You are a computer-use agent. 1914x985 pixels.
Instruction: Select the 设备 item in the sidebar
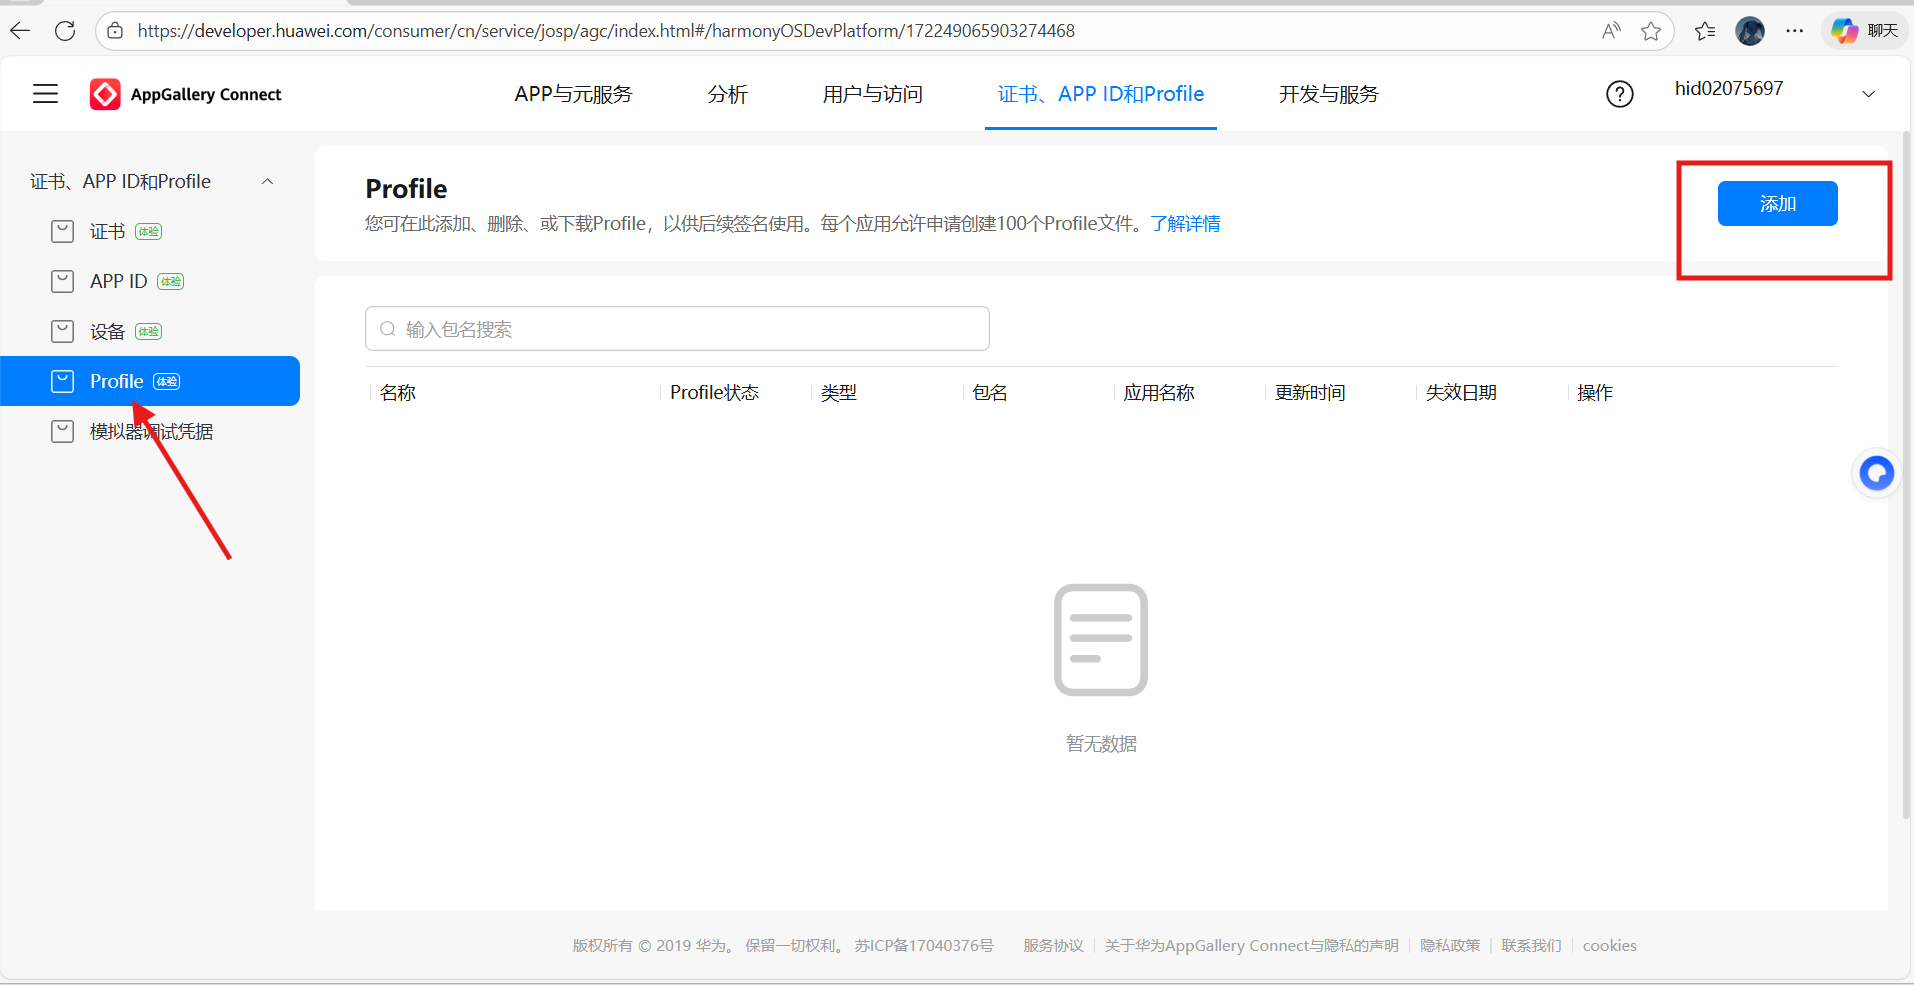click(x=108, y=330)
